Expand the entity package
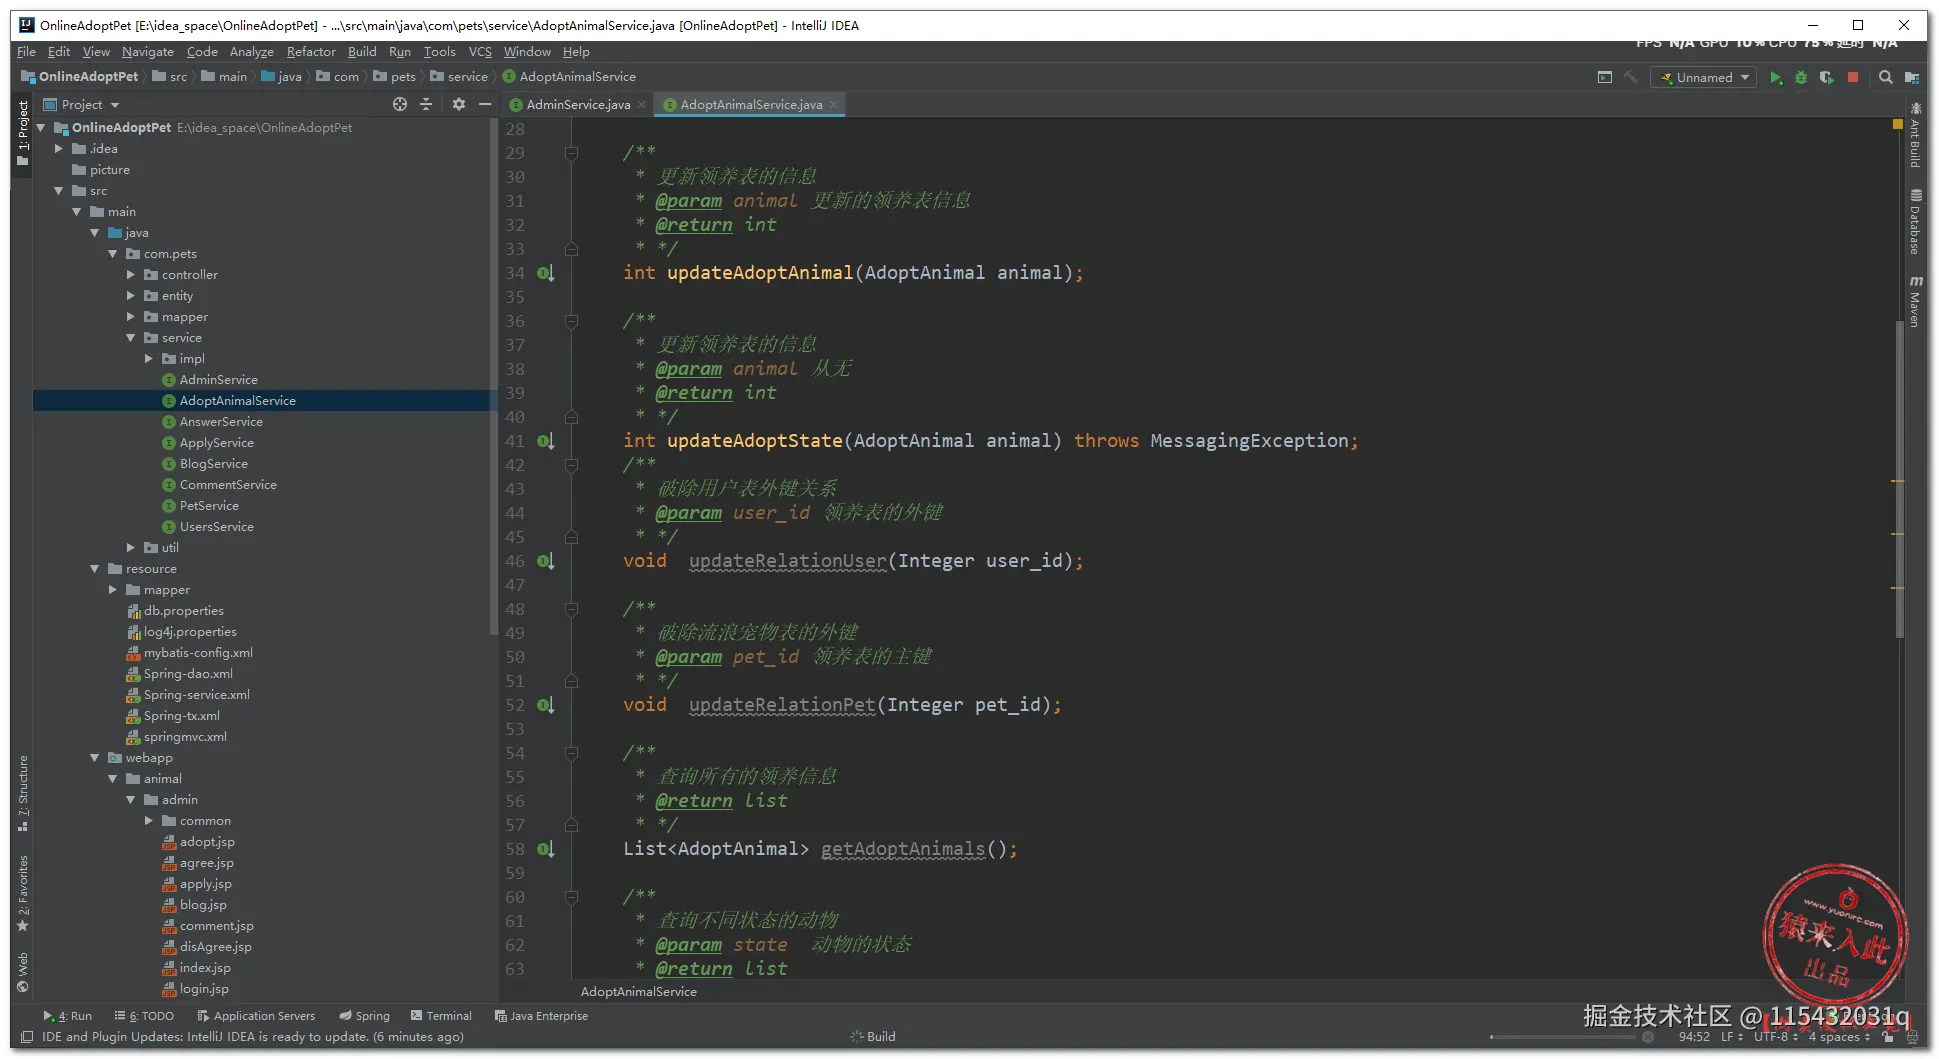This screenshot has width=1939, height=1059. point(131,296)
